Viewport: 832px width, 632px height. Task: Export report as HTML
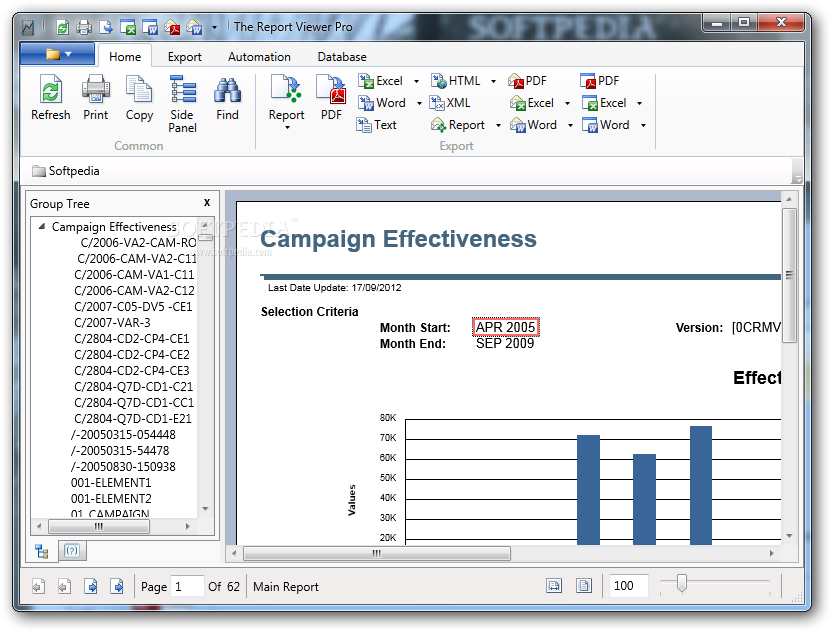tap(456, 81)
